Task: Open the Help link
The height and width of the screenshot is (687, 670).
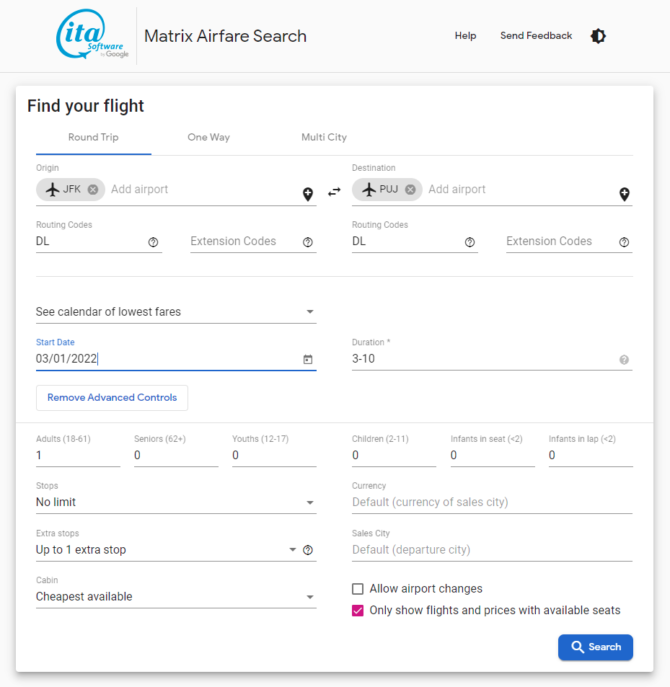Action: pyautogui.click(x=465, y=36)
